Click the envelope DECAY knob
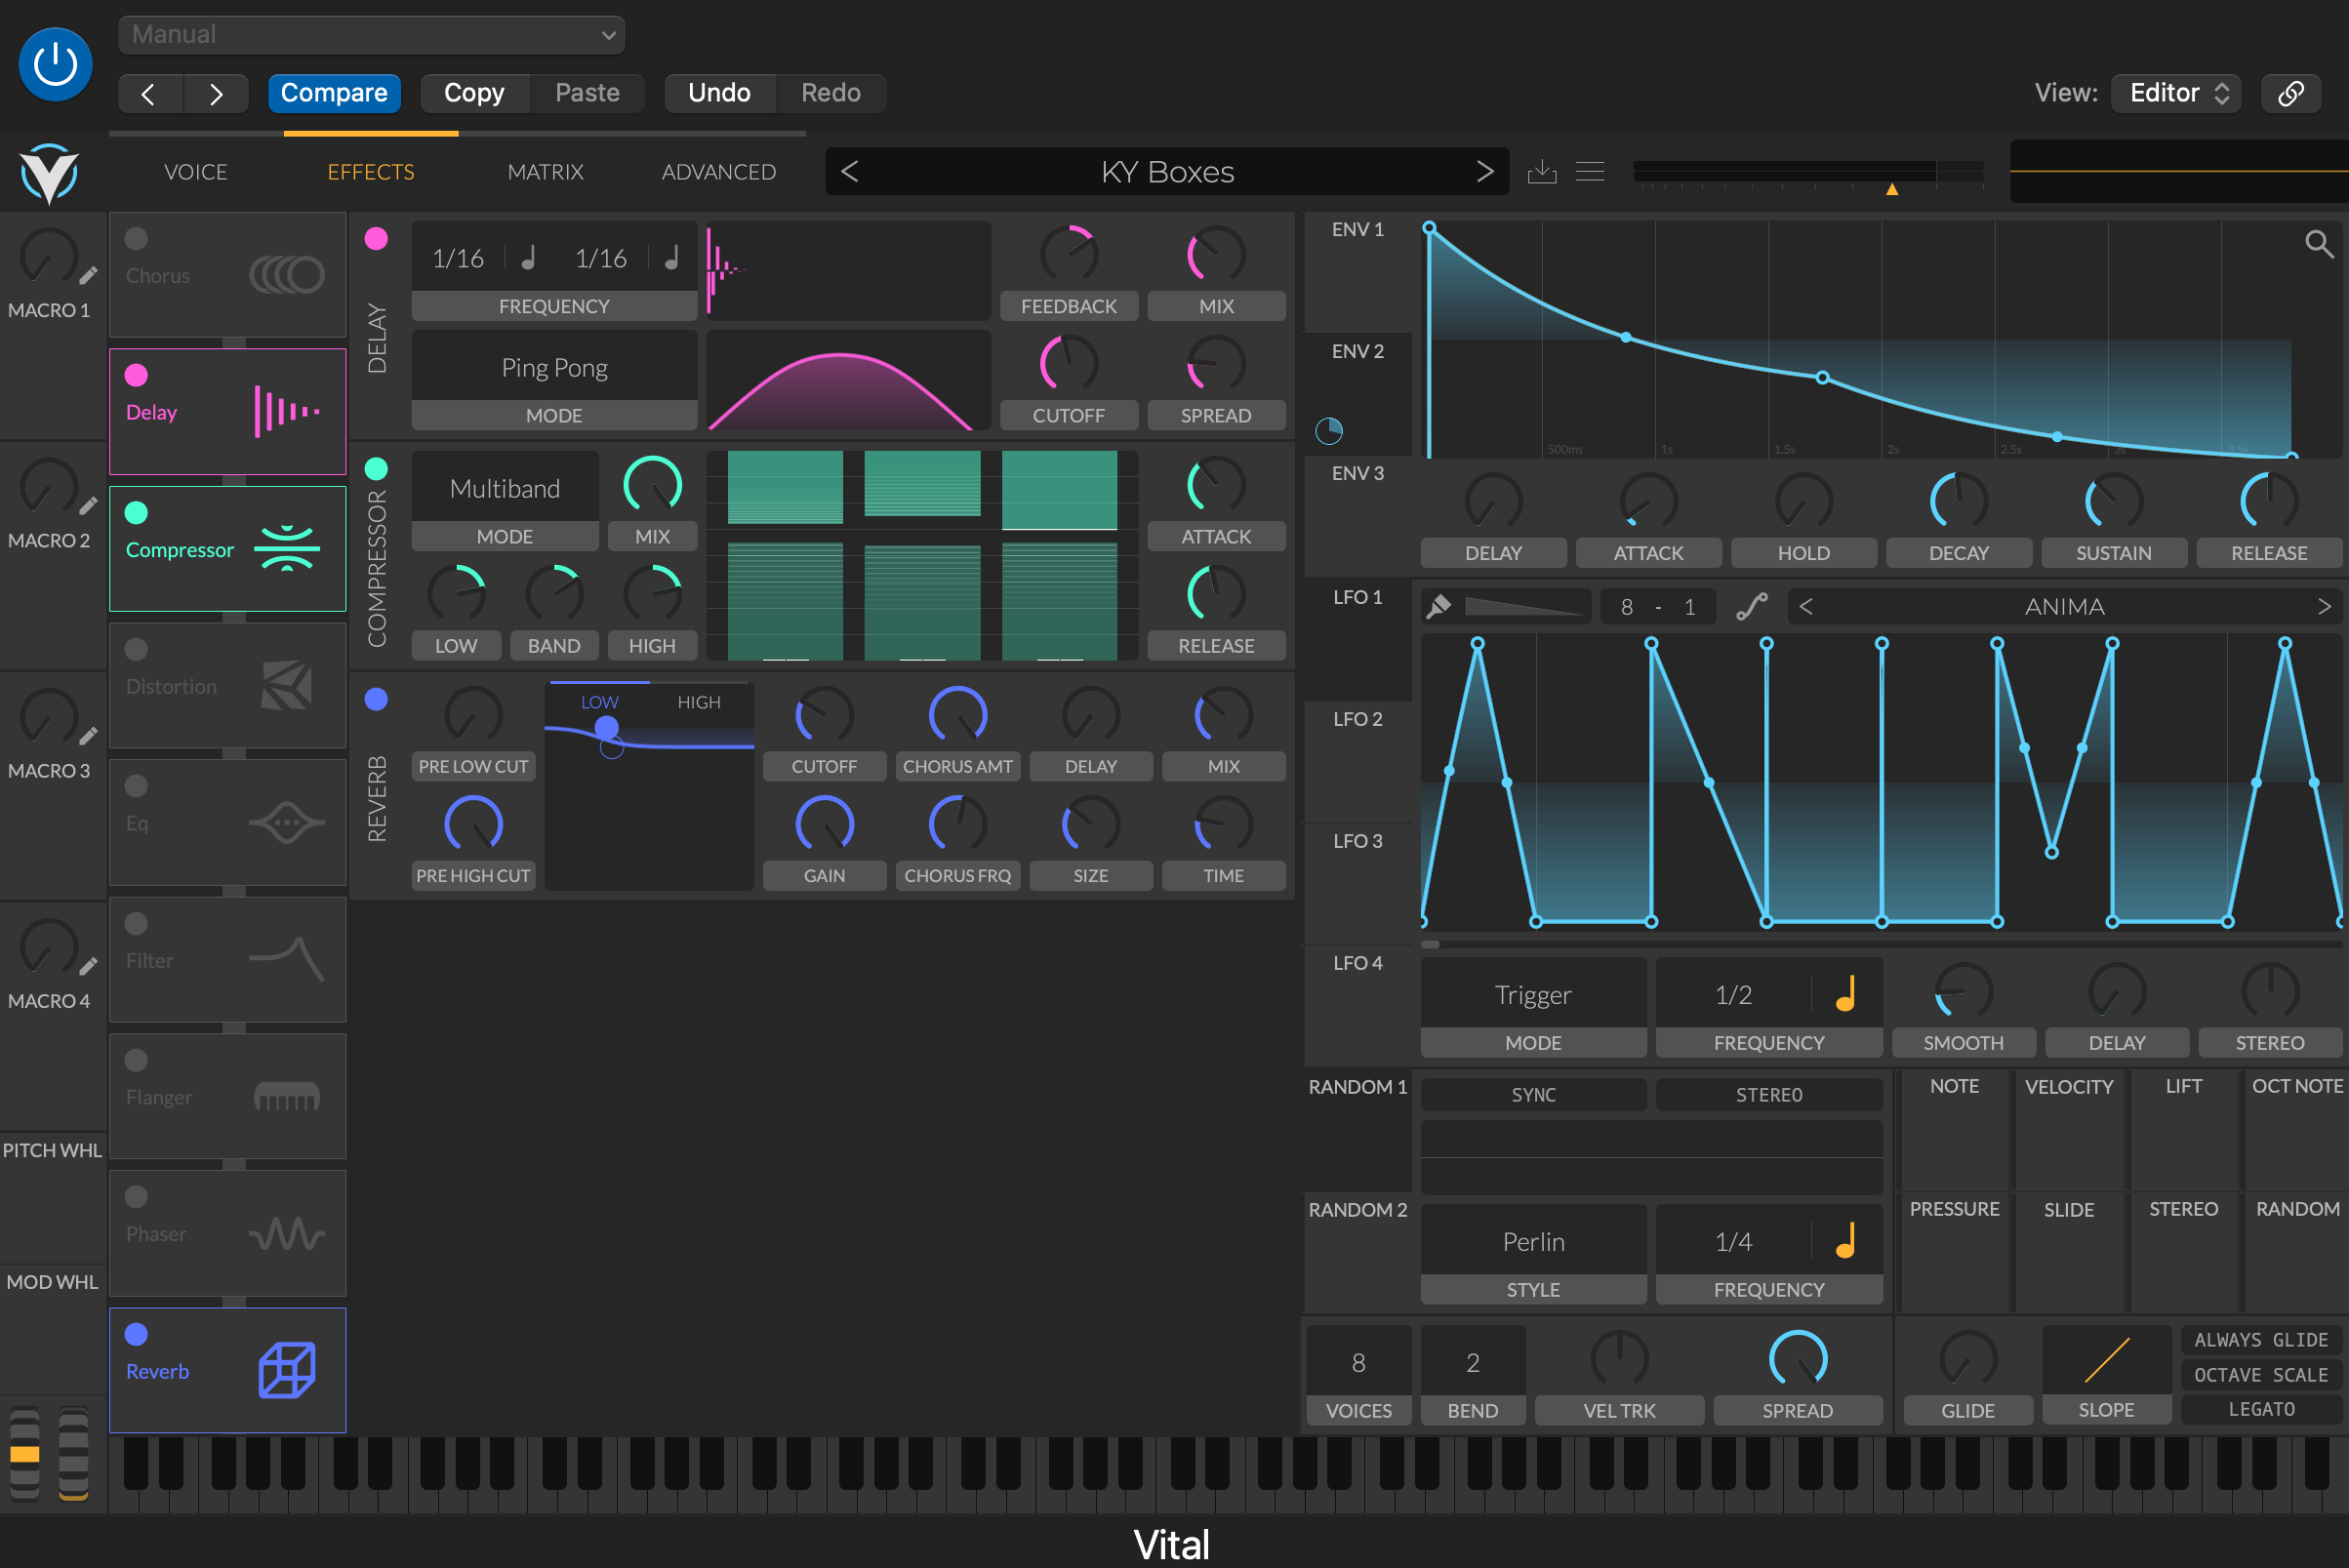Image resolution: width=2349 pixels, height=1568 pixels. point(1958,501)
